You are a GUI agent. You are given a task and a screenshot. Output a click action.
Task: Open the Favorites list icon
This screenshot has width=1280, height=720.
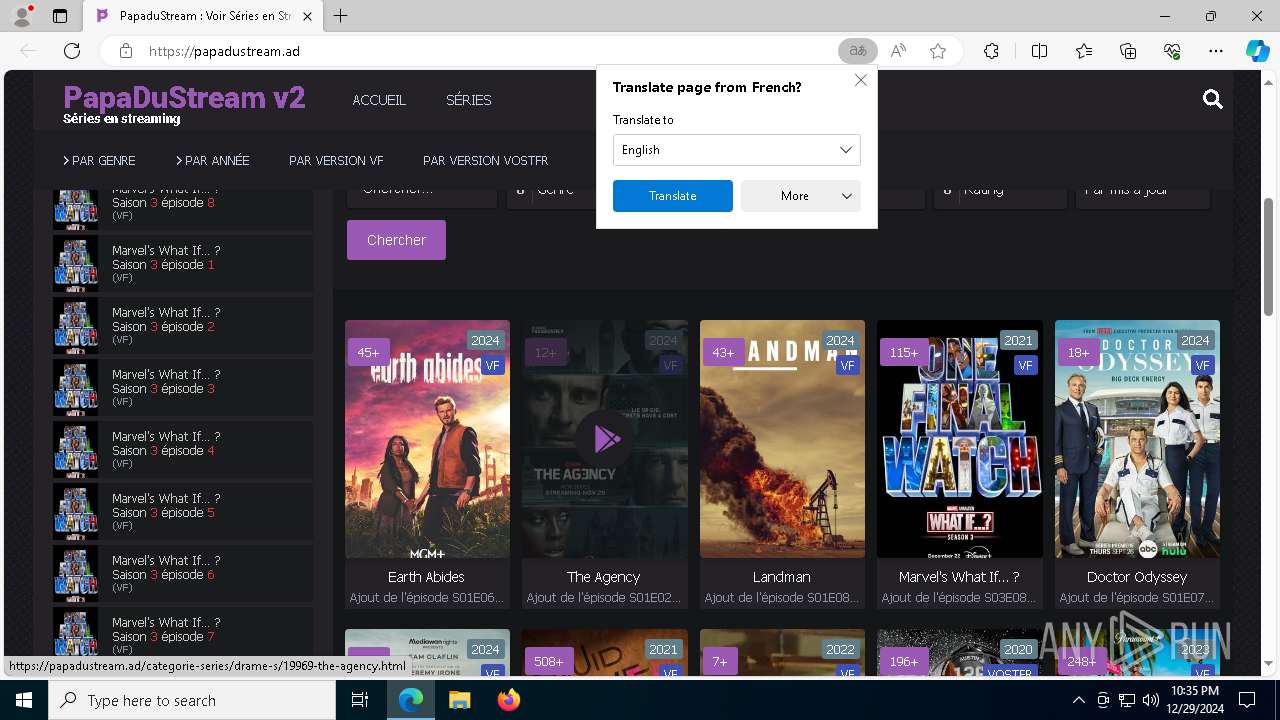click(1084, 51)
